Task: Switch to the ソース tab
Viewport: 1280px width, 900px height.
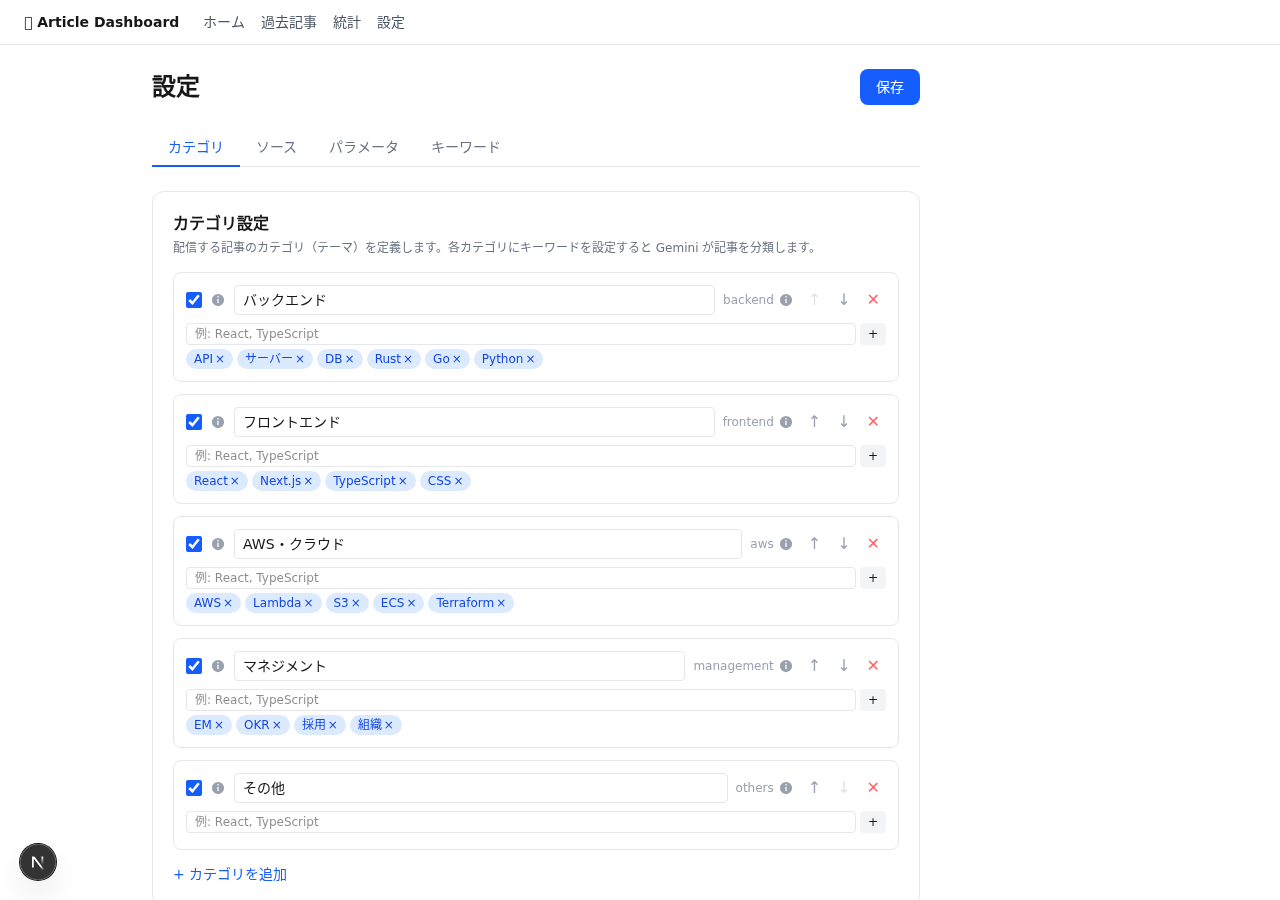Action: (x=276, y=147)
